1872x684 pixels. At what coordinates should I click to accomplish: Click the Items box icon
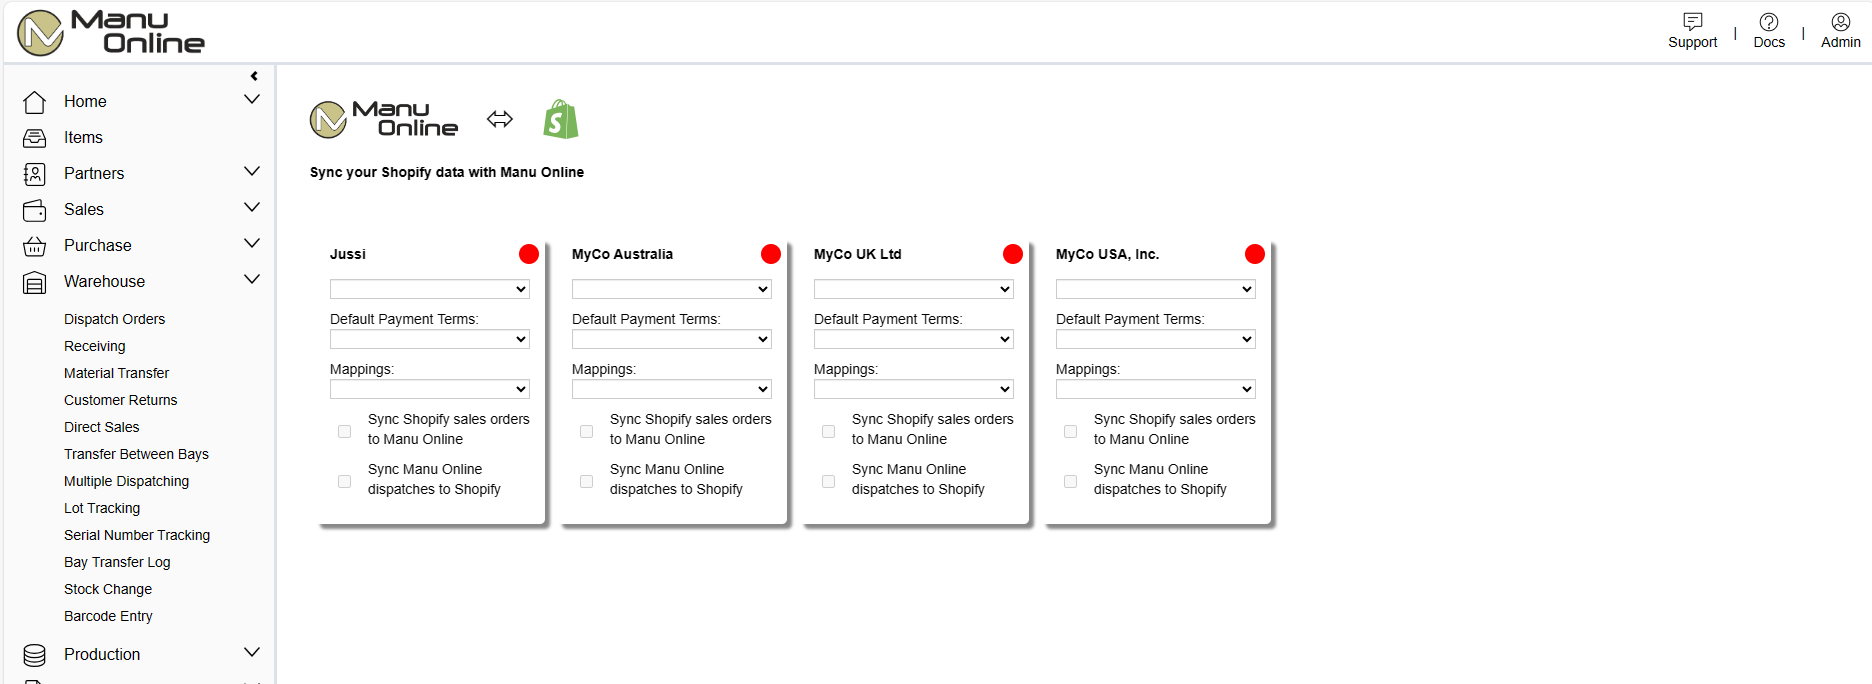point(35,138)
